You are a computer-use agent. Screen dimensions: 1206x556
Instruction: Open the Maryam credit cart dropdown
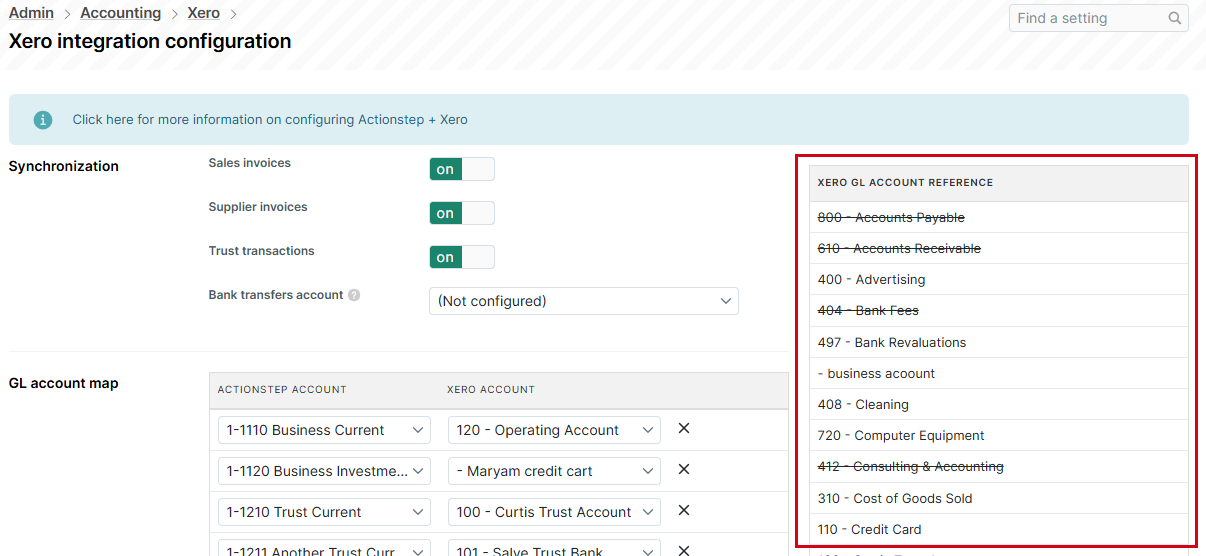click(x=554, y=471)
